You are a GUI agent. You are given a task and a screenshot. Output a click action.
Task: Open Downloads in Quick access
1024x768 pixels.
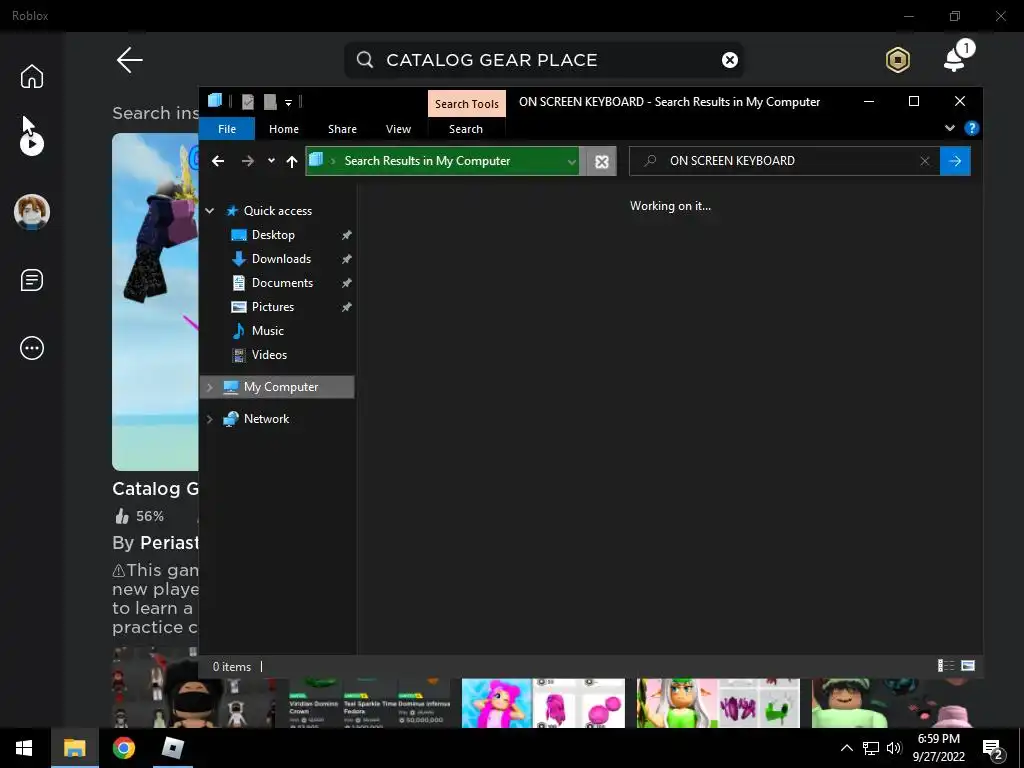pos(281,259)
